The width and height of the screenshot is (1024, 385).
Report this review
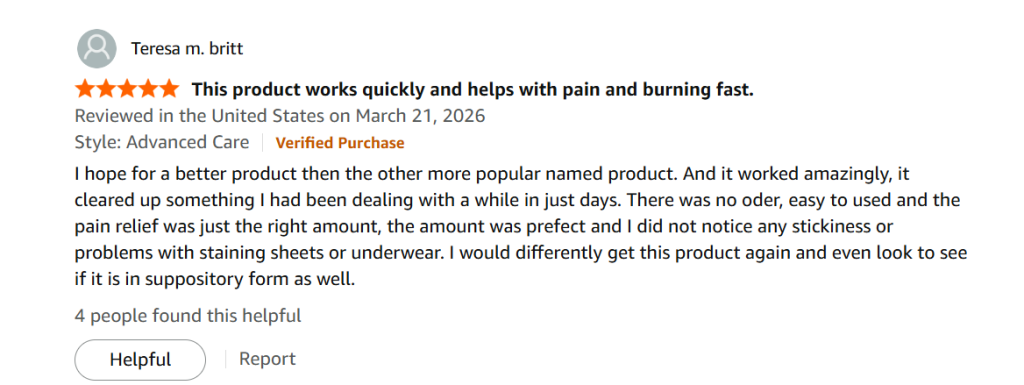pos(267,359)
